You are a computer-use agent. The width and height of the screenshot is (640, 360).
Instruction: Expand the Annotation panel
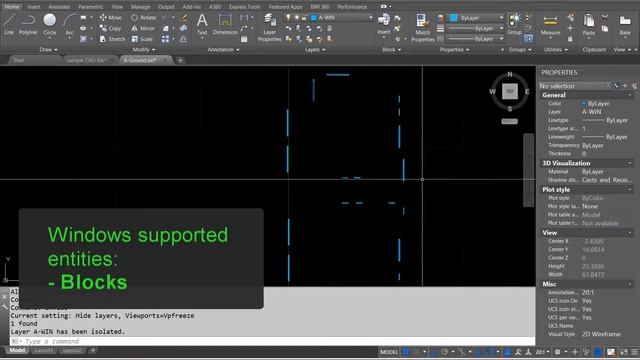(x=223, y=49)
